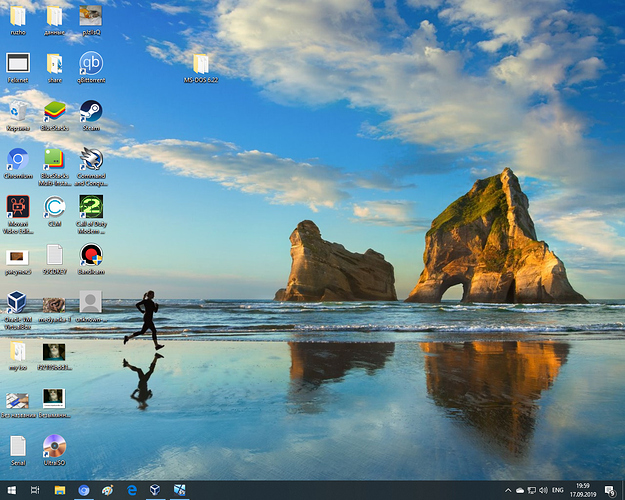This screenshot has height=500, width=625.
Task: Select the Steam desktop shortcut
Action: click(x=91, y=115)
